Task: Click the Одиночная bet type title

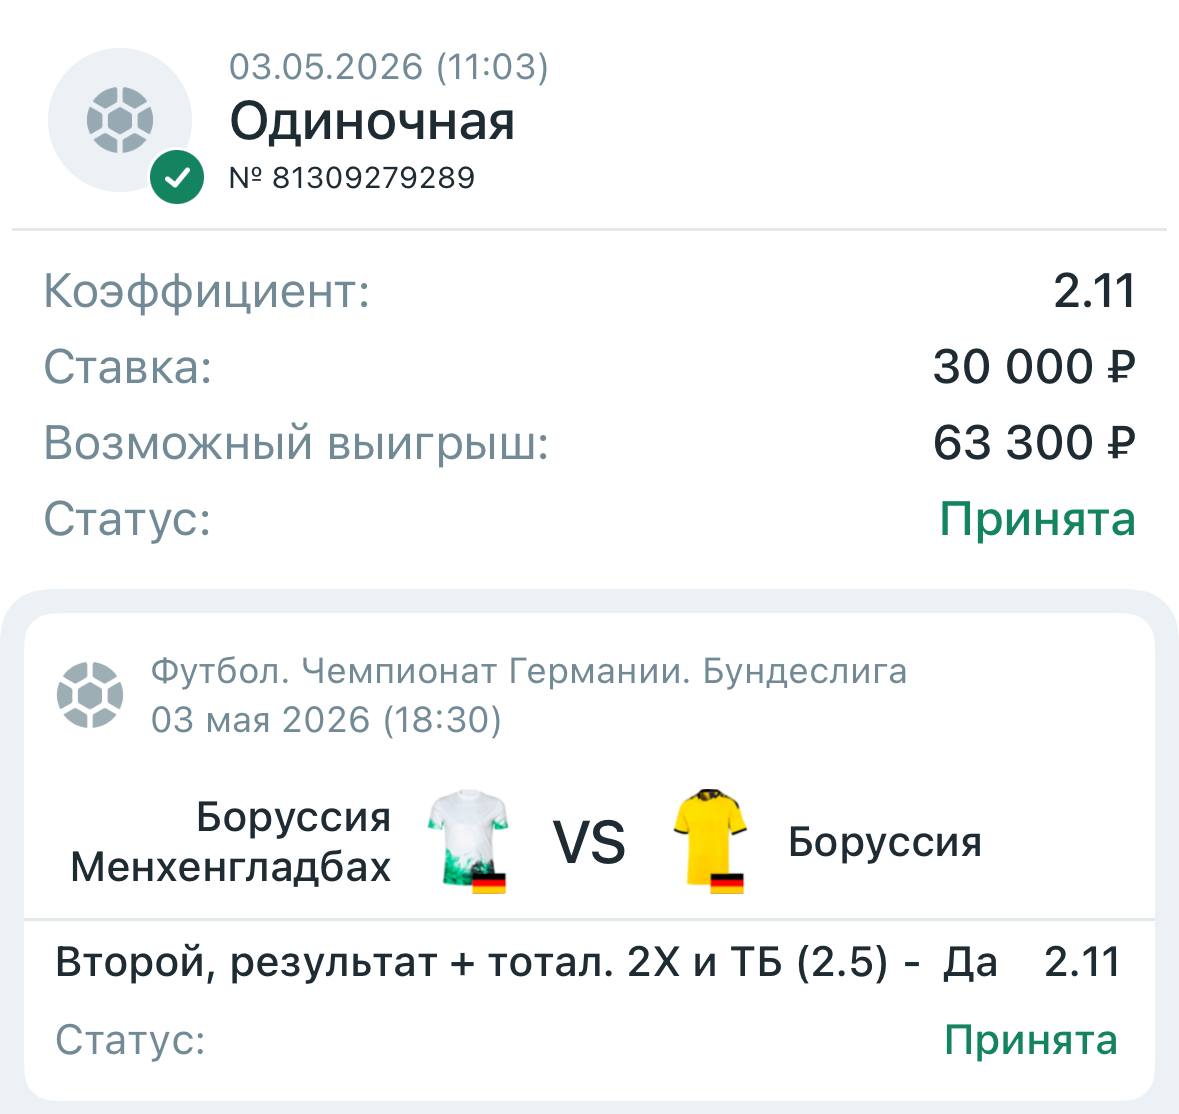Action: pyautogui.click(x=372, y=121)
